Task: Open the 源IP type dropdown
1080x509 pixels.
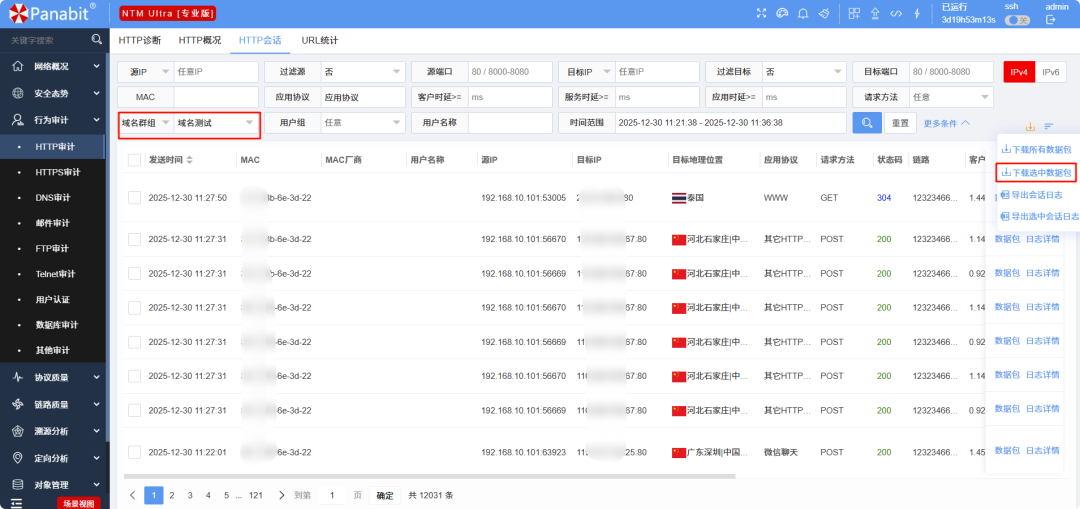Action: click(145, 72)
